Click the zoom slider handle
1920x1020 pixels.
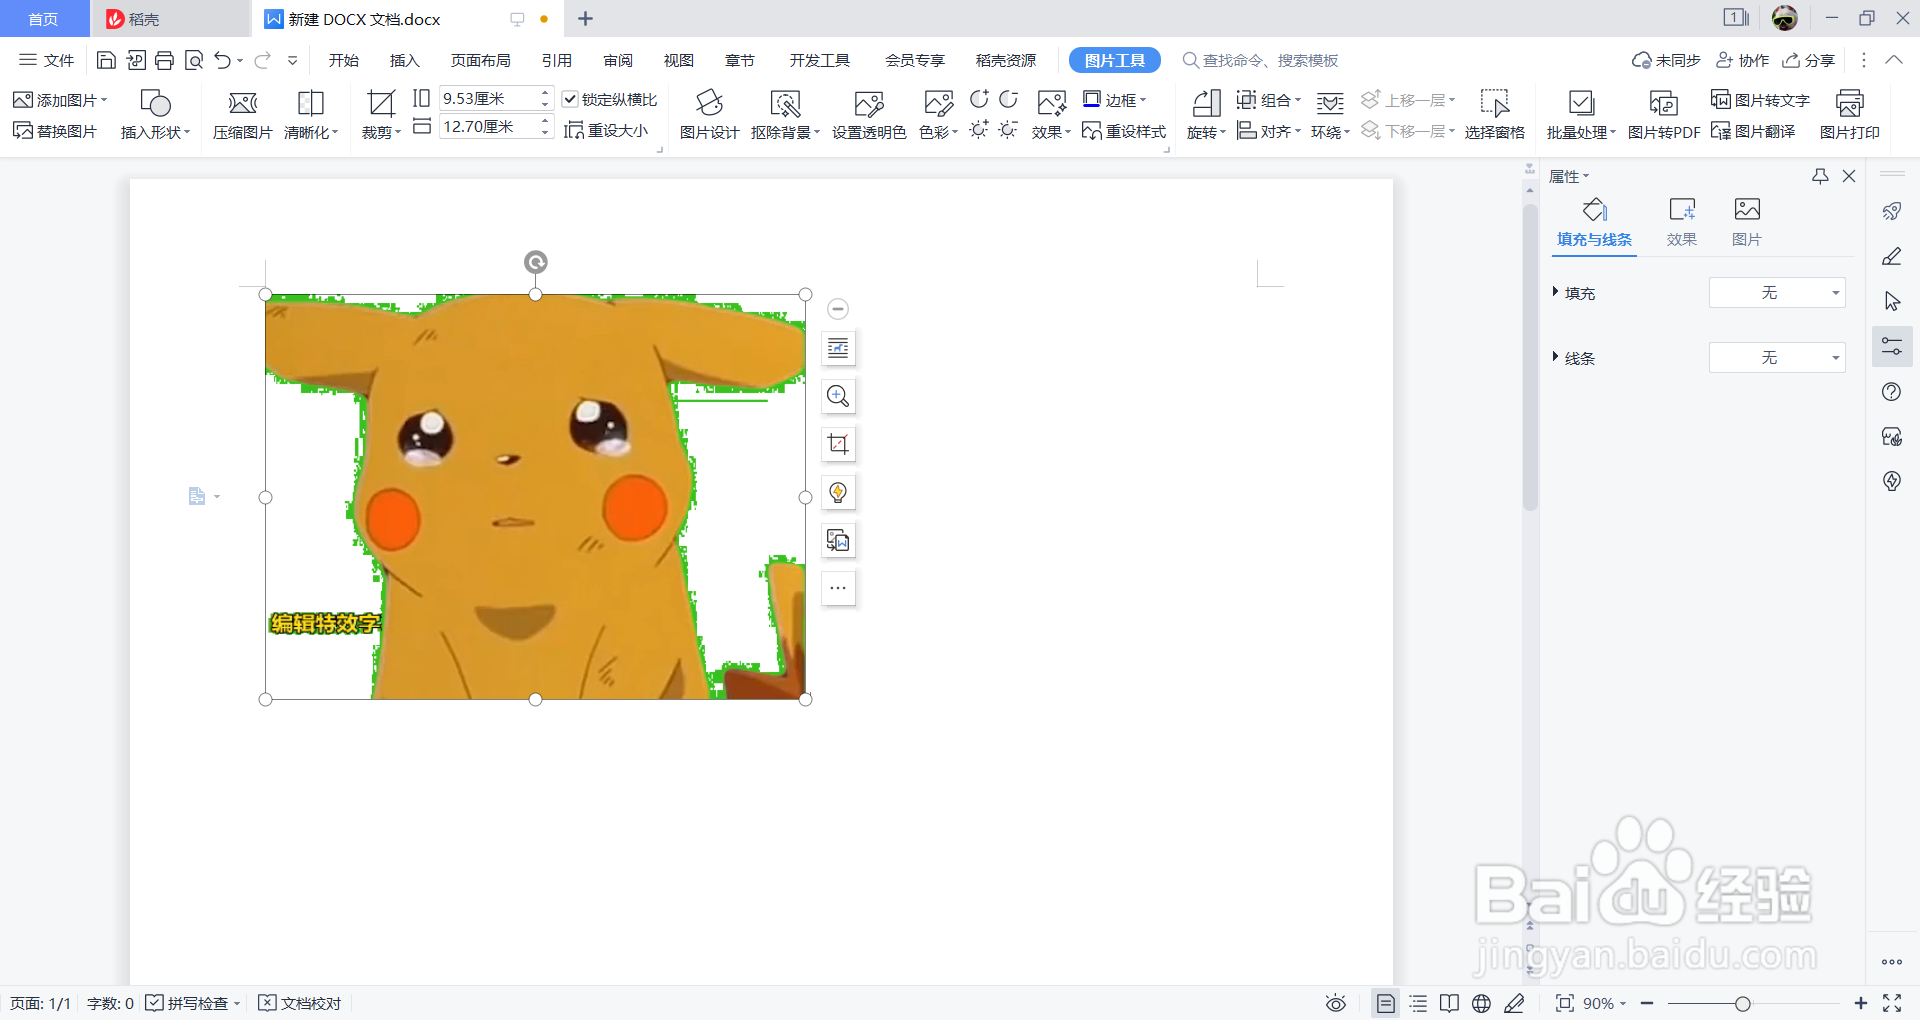click(x=1743, y=1003)
